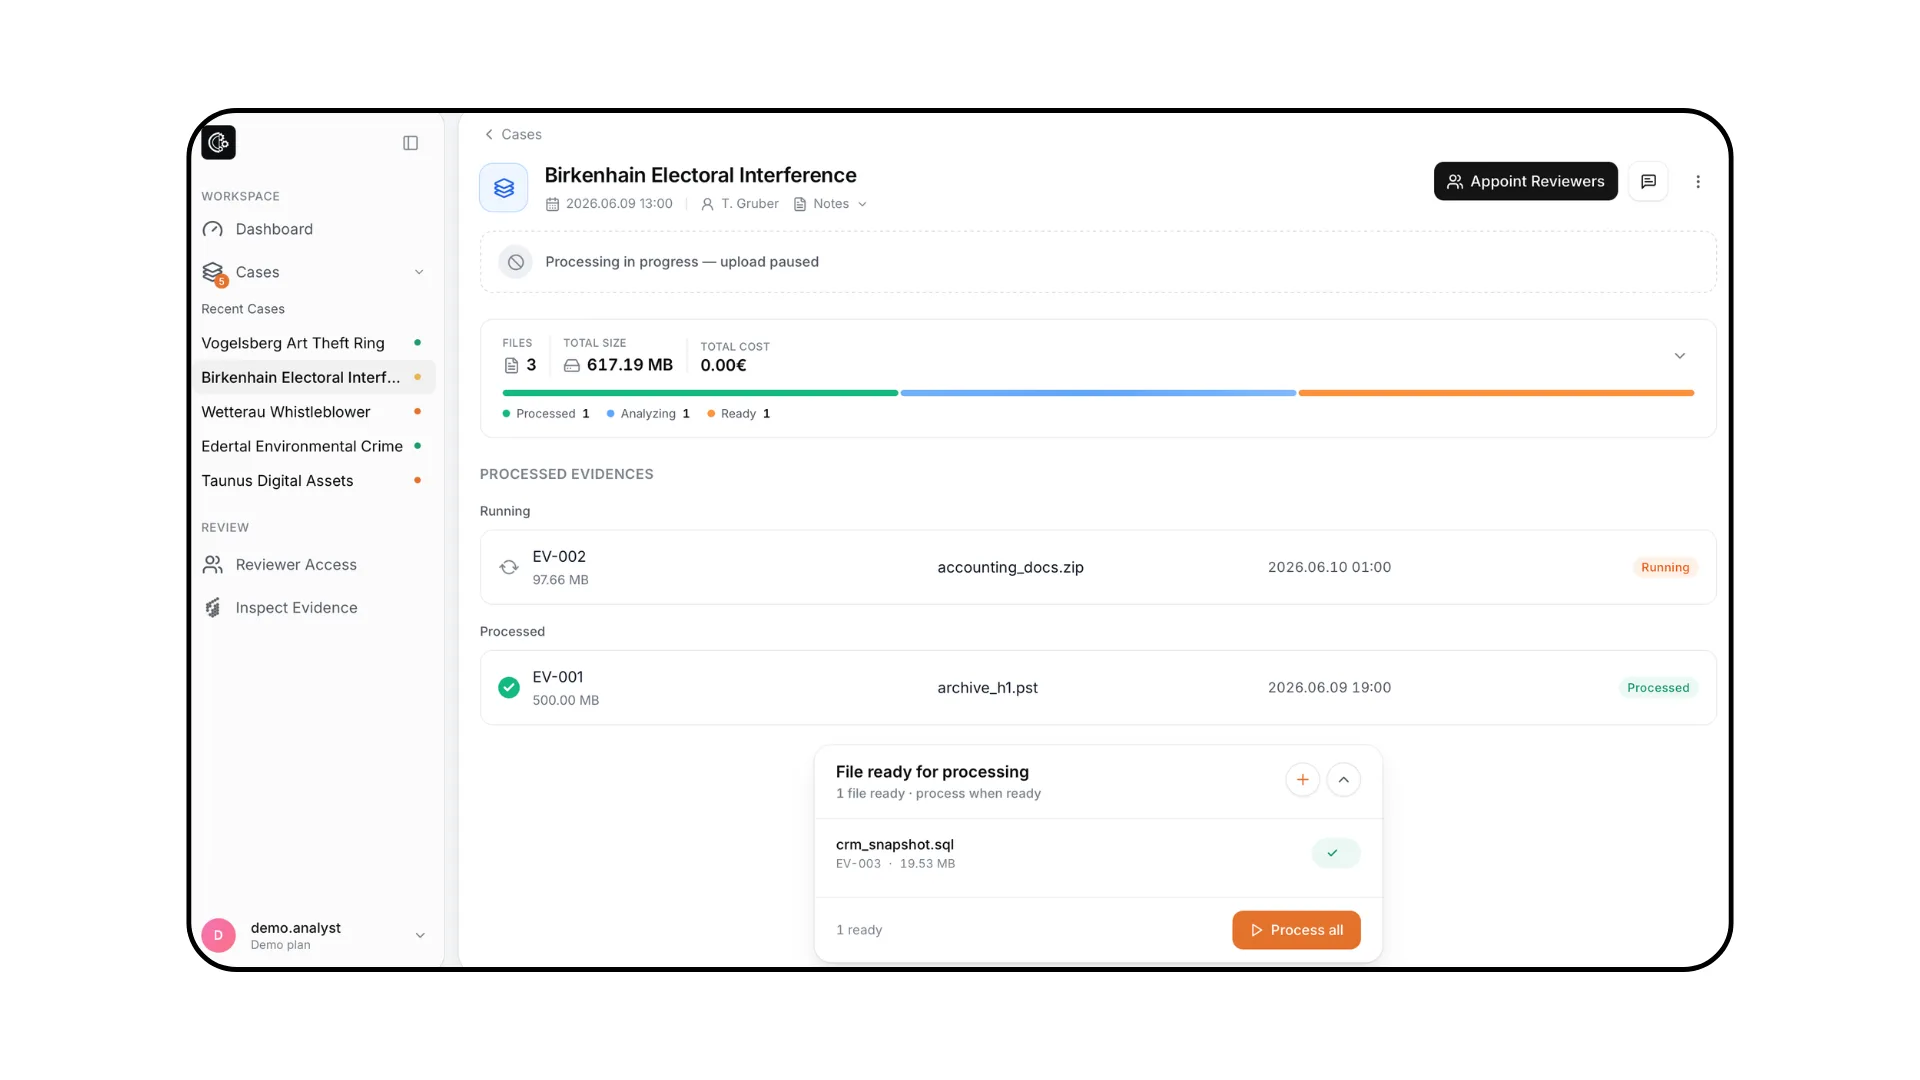This screenshot has height=1080, width=1920.
Task: Toggle the crm_snapshot.sql checkmark
Action: click(x=1335, y=853)
